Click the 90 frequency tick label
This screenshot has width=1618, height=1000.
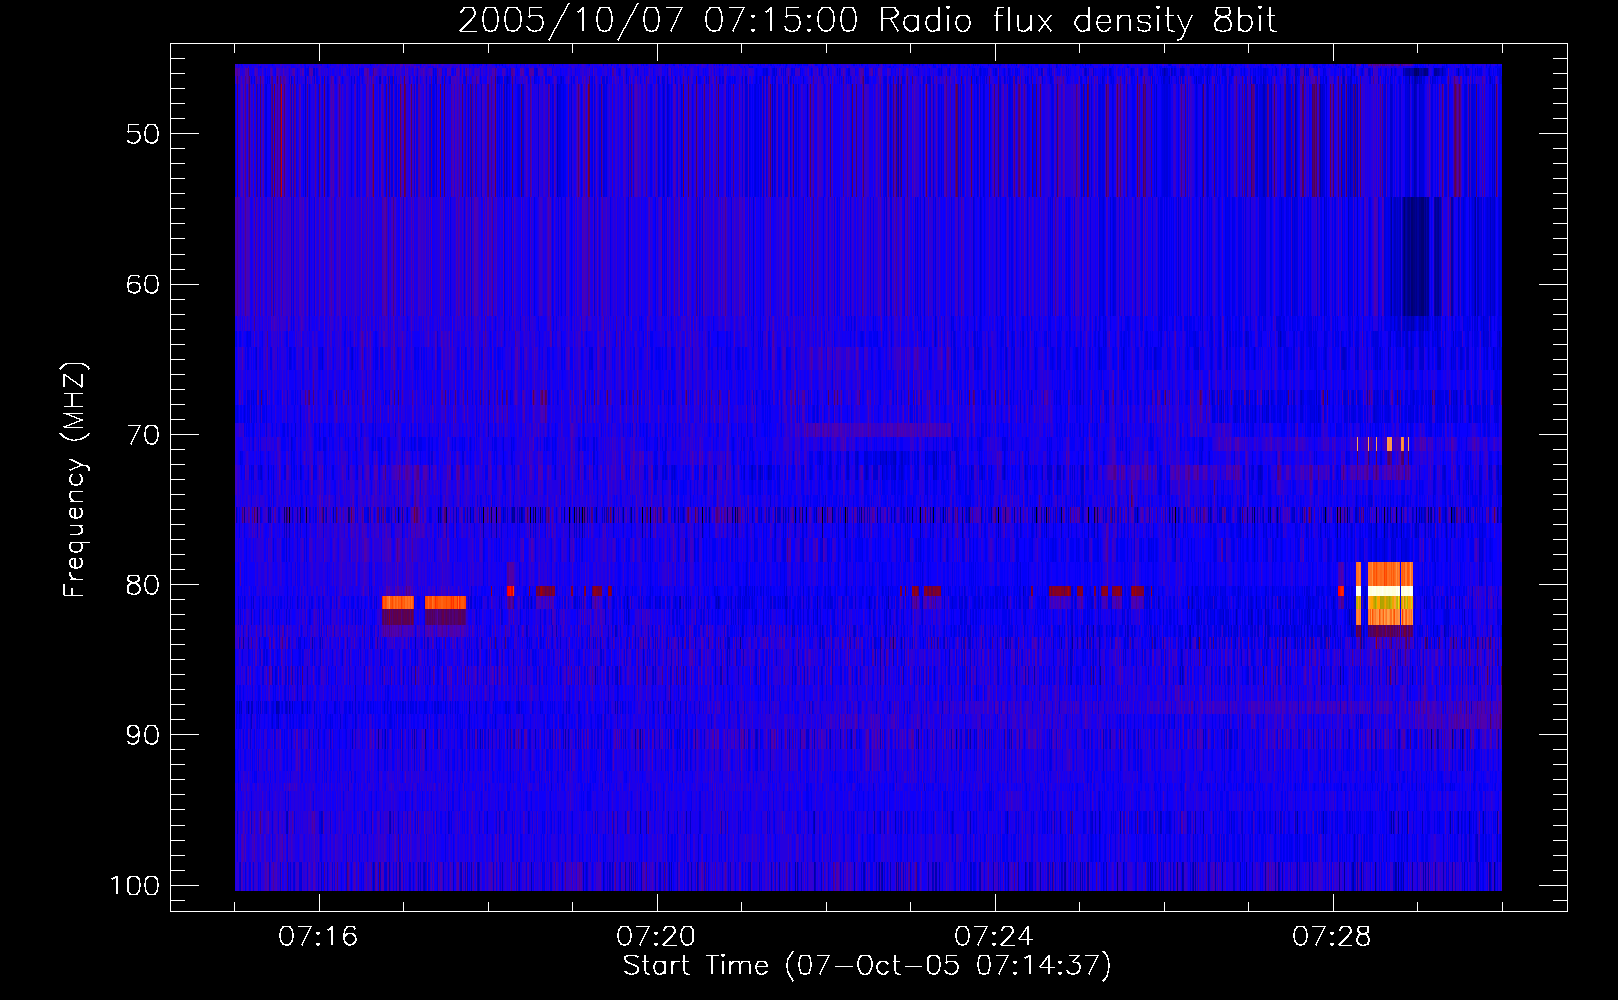[143, 735]
